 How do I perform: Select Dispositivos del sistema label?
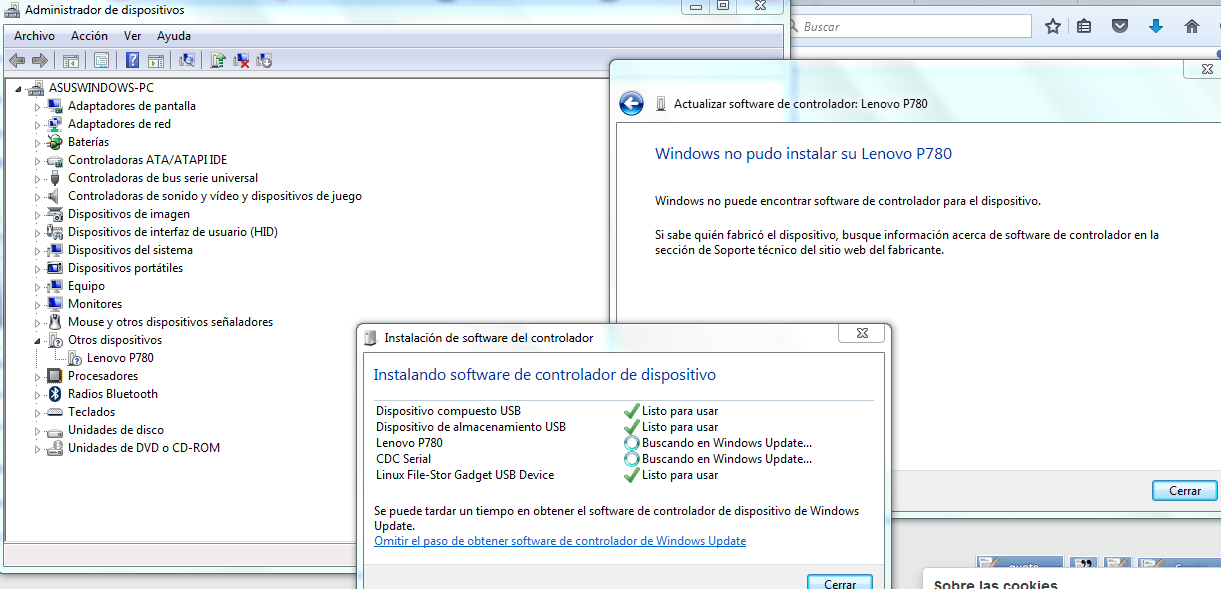tap(130, 250)
